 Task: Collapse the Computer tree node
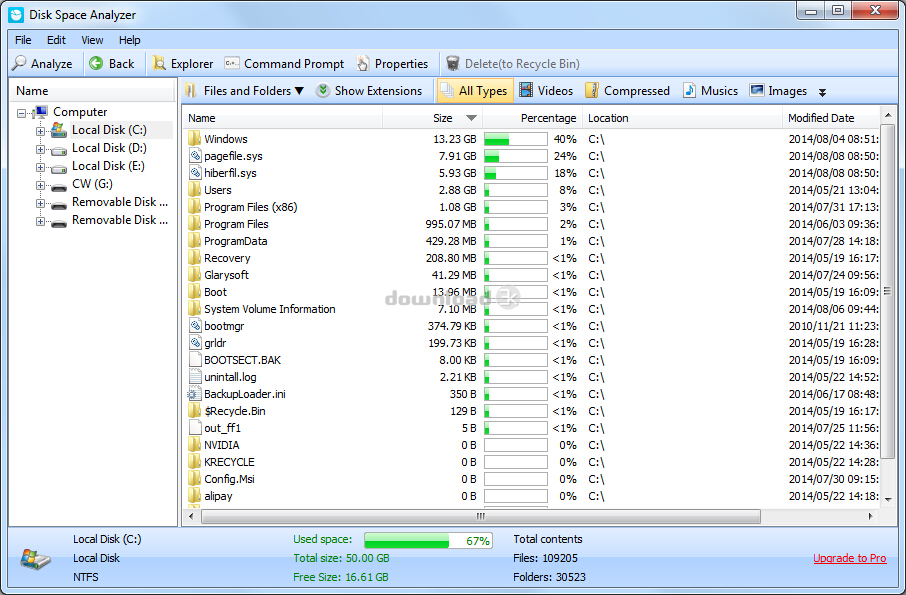pyautogui.click(x=21, y=113)
